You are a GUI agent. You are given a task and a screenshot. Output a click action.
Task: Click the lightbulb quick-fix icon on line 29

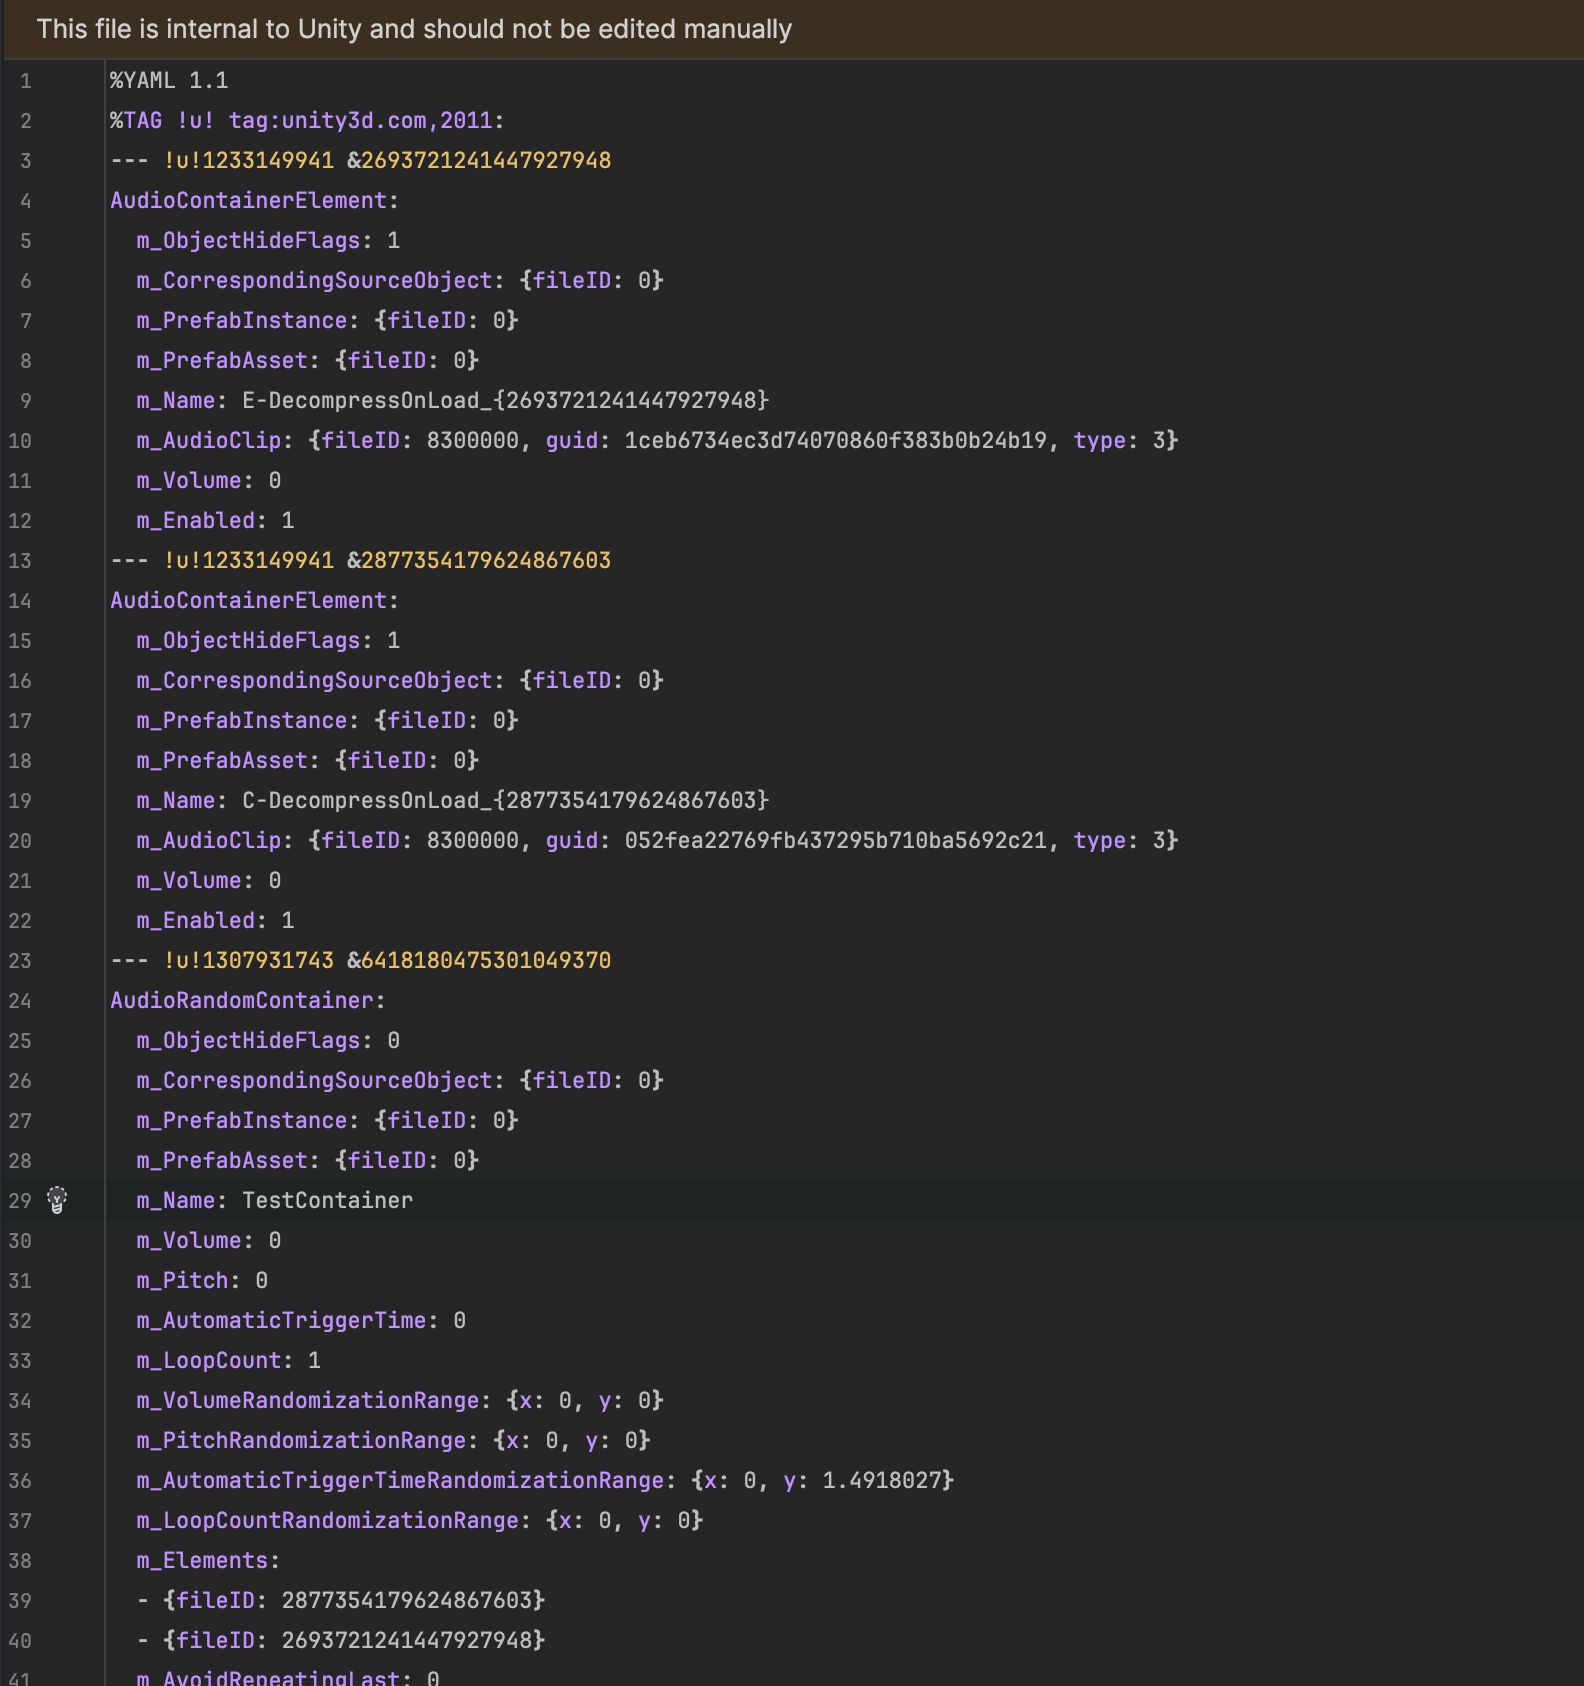tap(57, 1200)
